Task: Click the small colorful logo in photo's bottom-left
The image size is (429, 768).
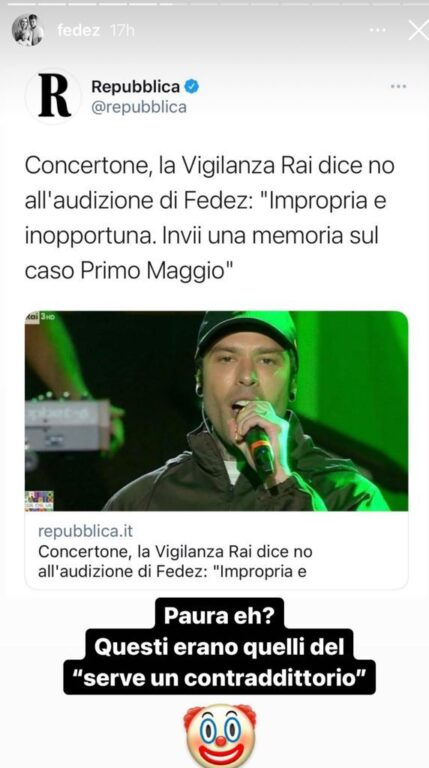Action: (x=39, y=501)
